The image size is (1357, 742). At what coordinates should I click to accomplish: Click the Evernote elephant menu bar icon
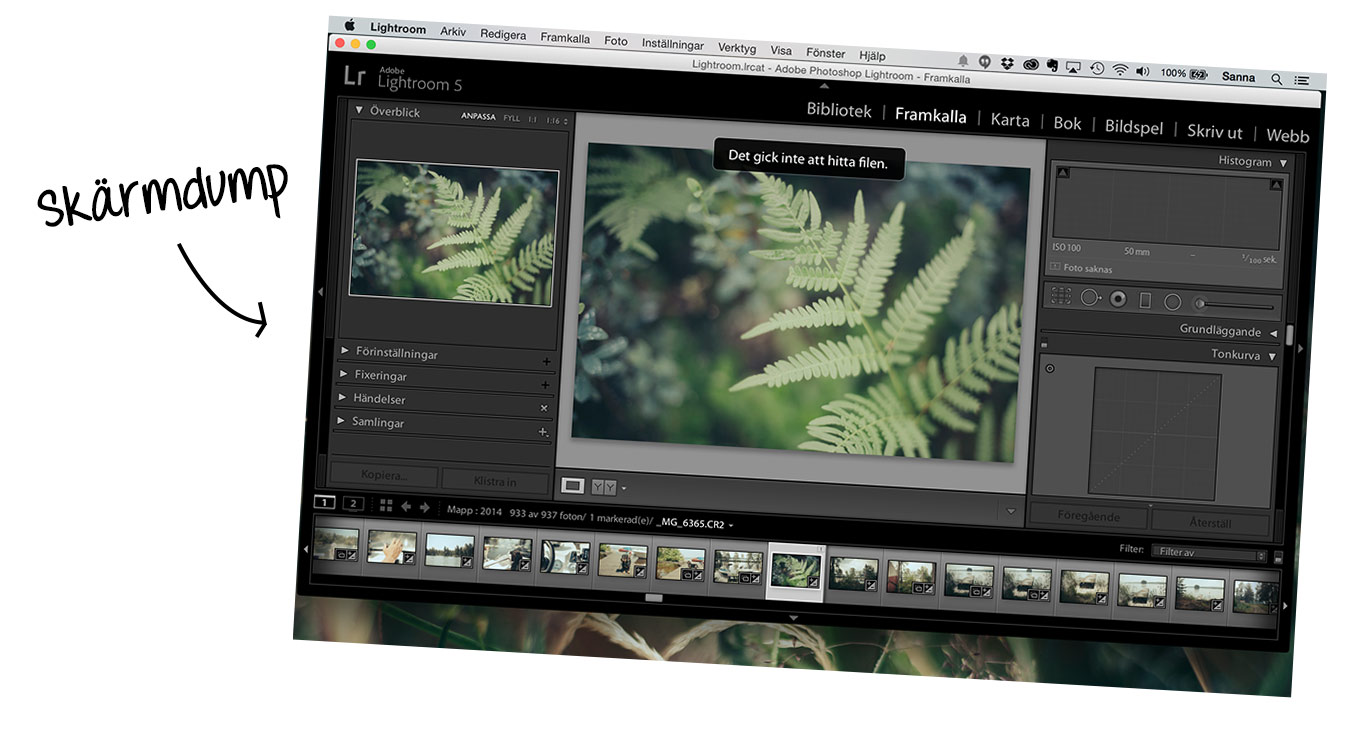tap(1052, 66)
